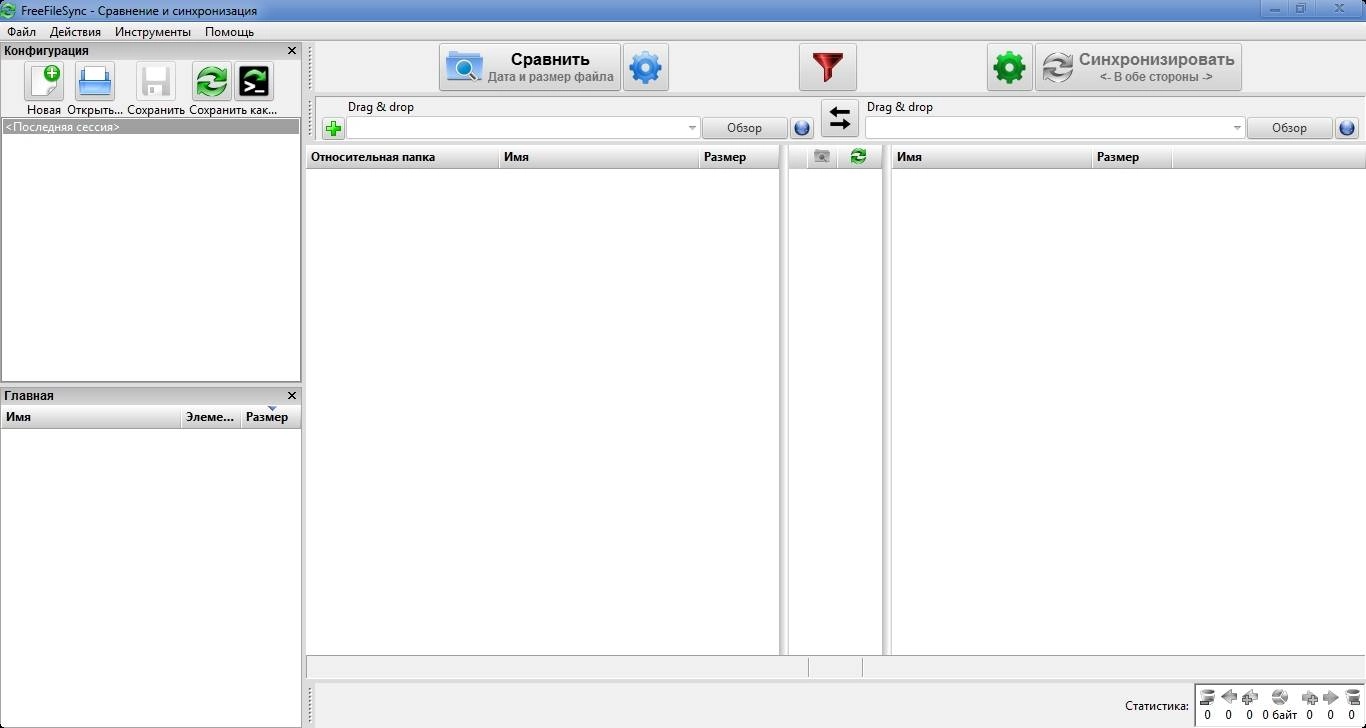Screen dimensions: 1366x728
Task: Click the left delete statistics icon
Action: tap(1207, 697)
